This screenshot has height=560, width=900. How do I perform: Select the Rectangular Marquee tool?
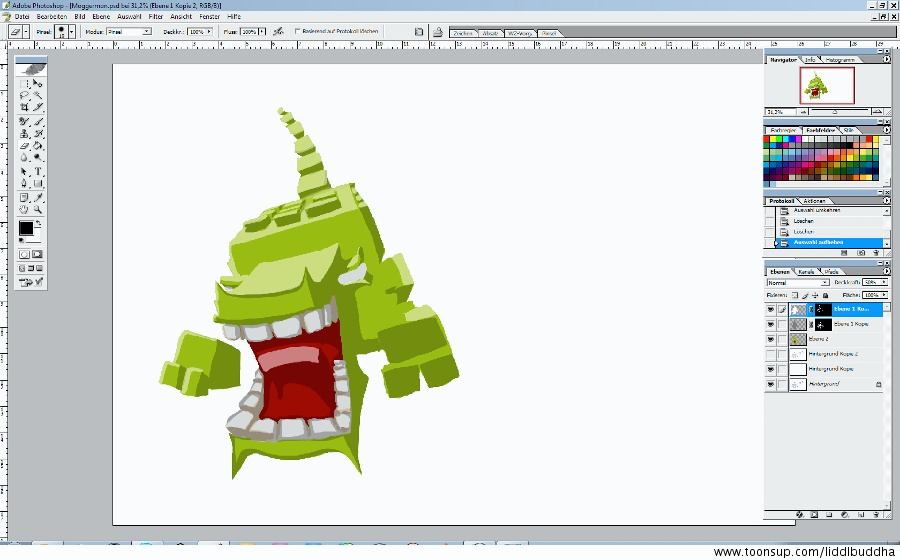pos(24,84)
